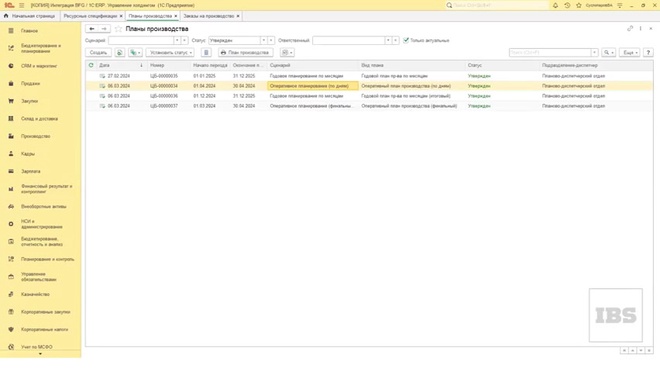Clear the Сценарий filter with x

coord(184,40)
